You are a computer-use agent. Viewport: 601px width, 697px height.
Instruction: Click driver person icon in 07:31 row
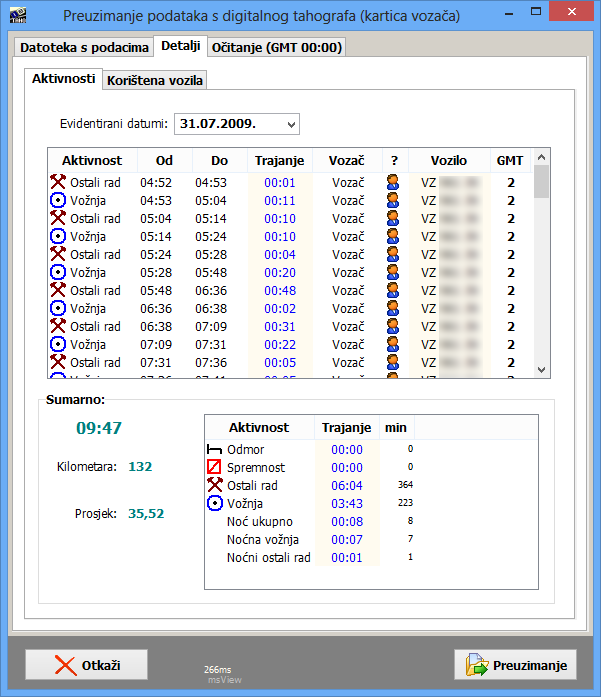point(393,362)
